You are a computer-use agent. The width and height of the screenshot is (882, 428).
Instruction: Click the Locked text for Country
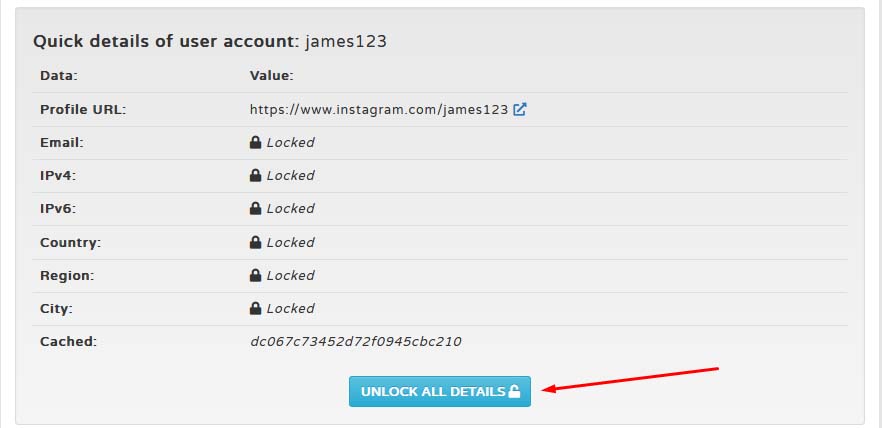tap(290, 242)
